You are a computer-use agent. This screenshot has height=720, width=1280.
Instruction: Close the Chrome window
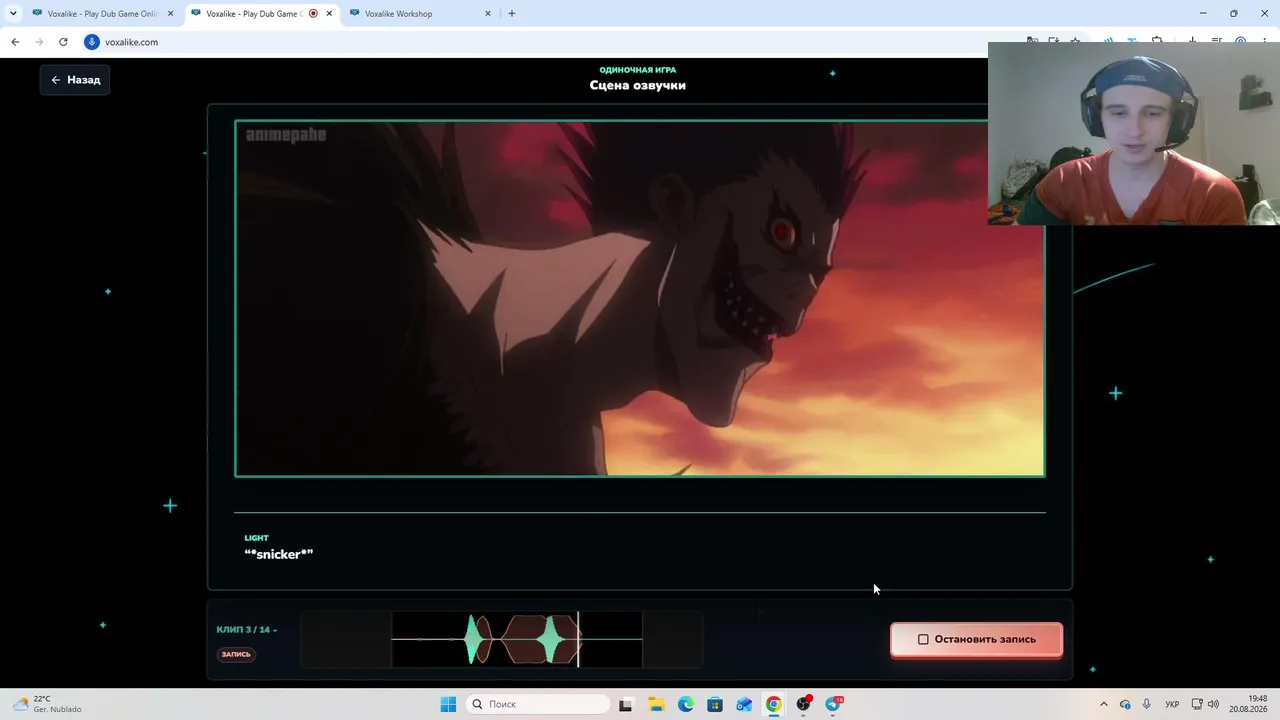pos(1263,14)
